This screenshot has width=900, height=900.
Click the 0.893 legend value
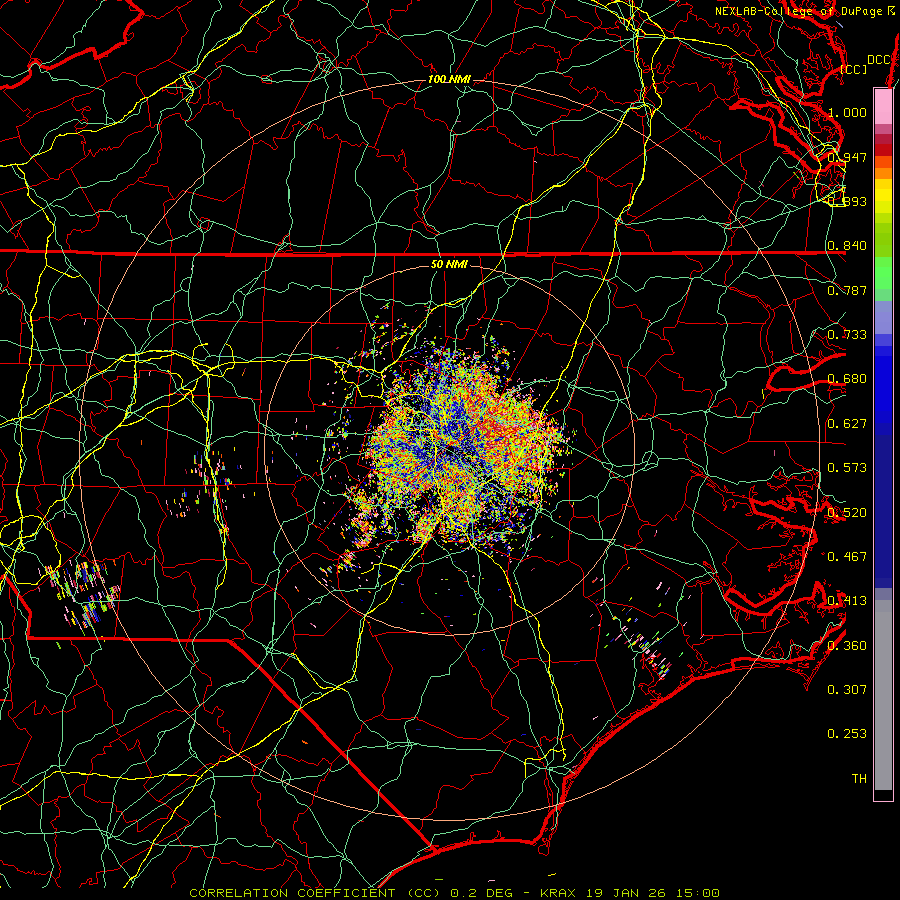click(847, 201)
